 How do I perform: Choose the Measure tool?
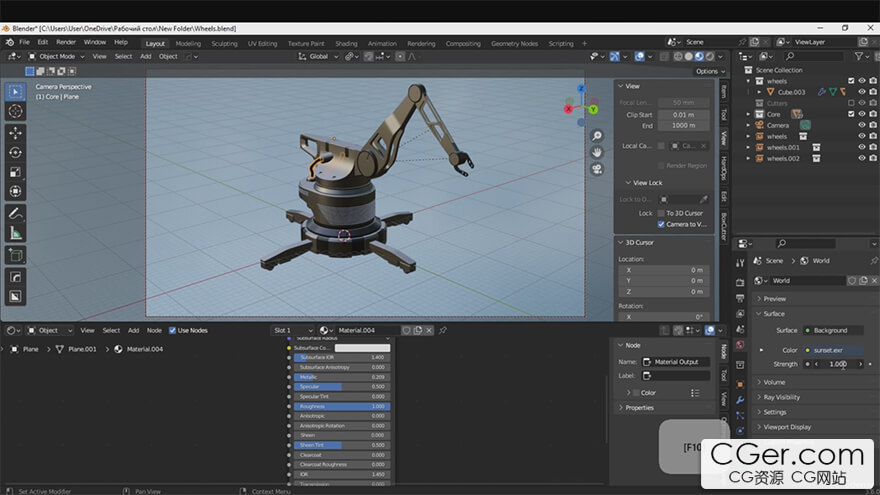16,233
